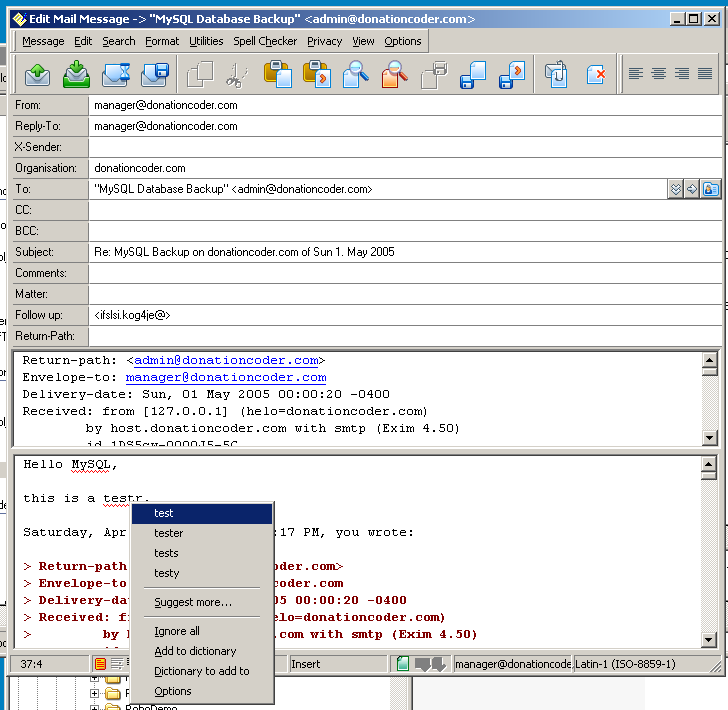Click the Save text to file icon
Screen dimensions: 728x710
pyautogui.click(x=473, y=74)
